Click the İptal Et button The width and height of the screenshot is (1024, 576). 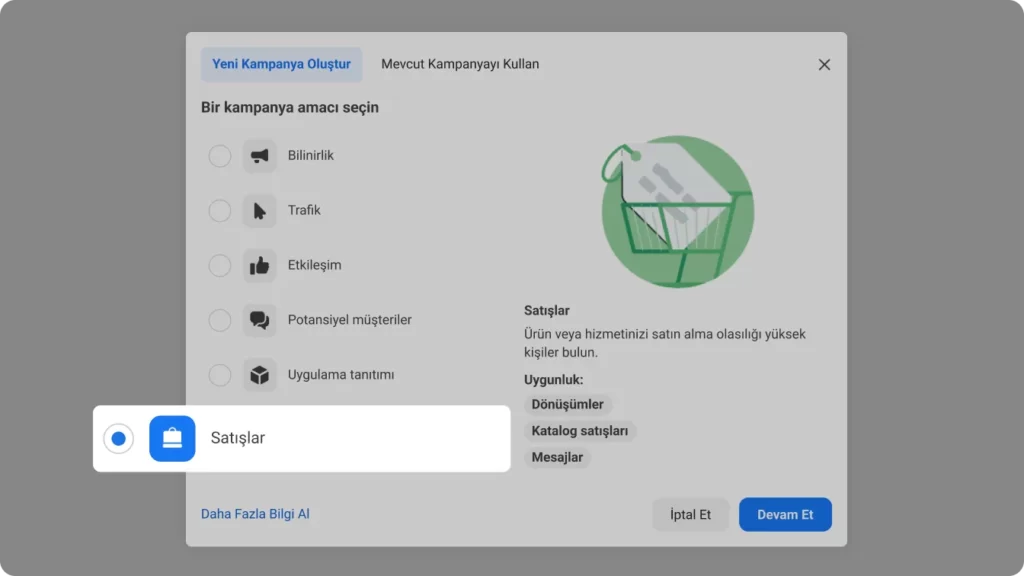[x=690, y=515]
